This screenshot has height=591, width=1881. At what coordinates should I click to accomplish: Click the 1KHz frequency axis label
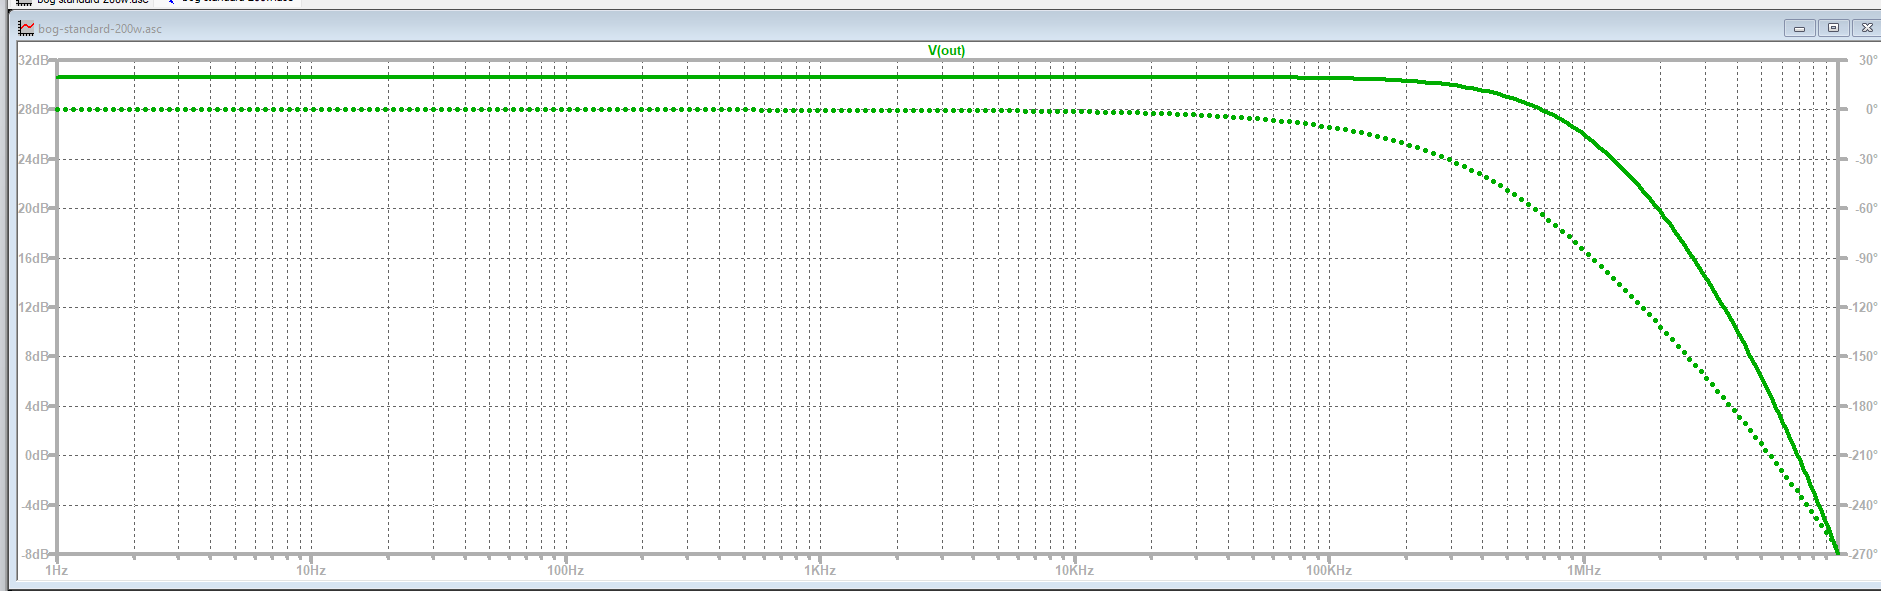[820, 571]
